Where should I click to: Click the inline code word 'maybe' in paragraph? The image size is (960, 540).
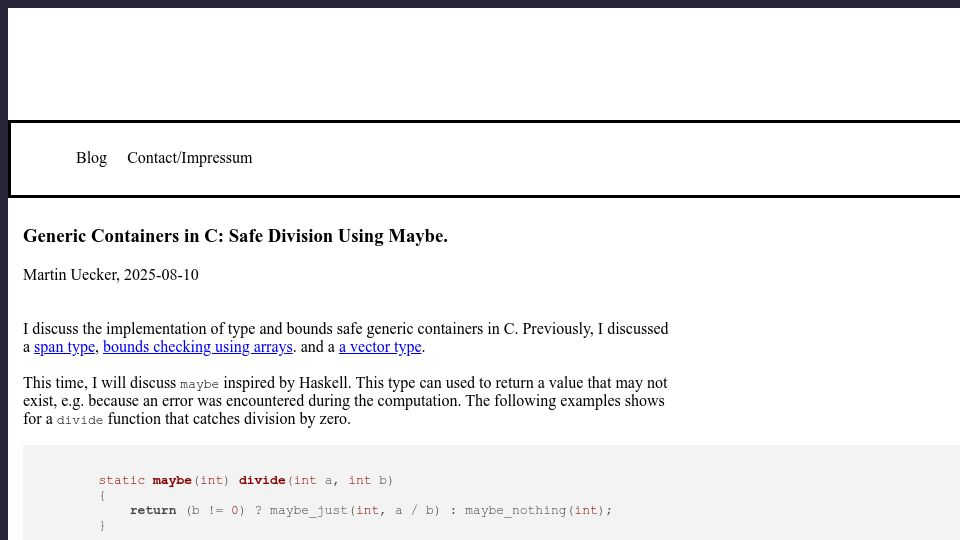point(199,384)
